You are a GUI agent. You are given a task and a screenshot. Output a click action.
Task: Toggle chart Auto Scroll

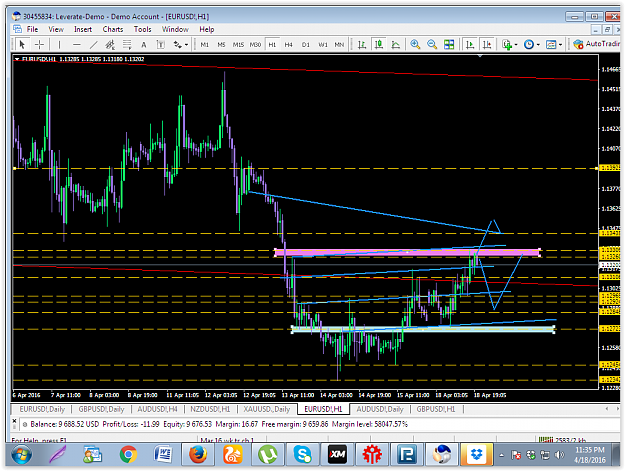click(x=470, y=44)
